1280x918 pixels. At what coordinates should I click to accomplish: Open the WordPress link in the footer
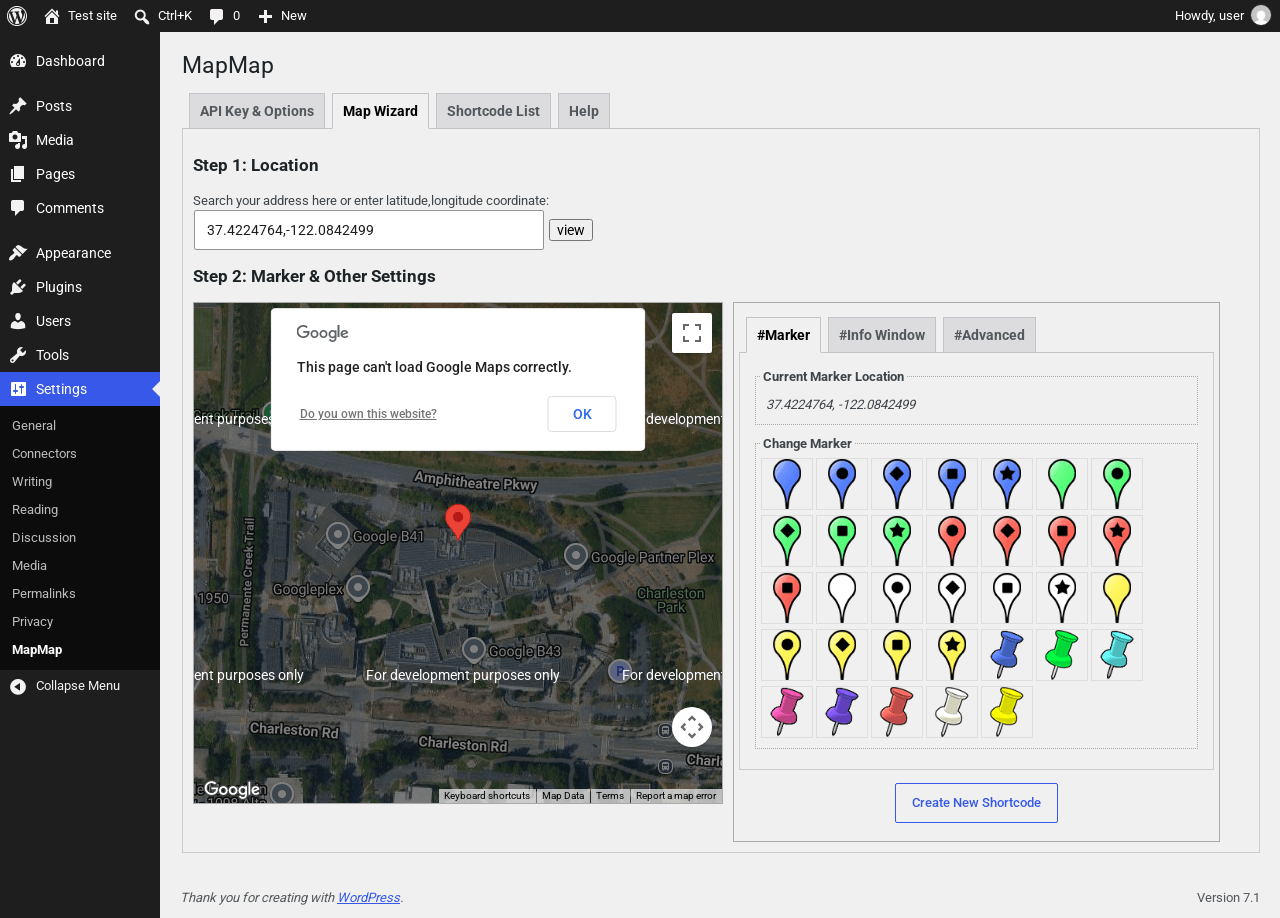pos(369,897)
